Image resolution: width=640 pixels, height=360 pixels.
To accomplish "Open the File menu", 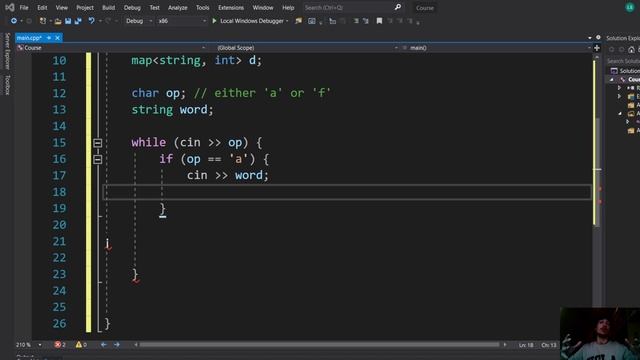I will coord(24,7).
